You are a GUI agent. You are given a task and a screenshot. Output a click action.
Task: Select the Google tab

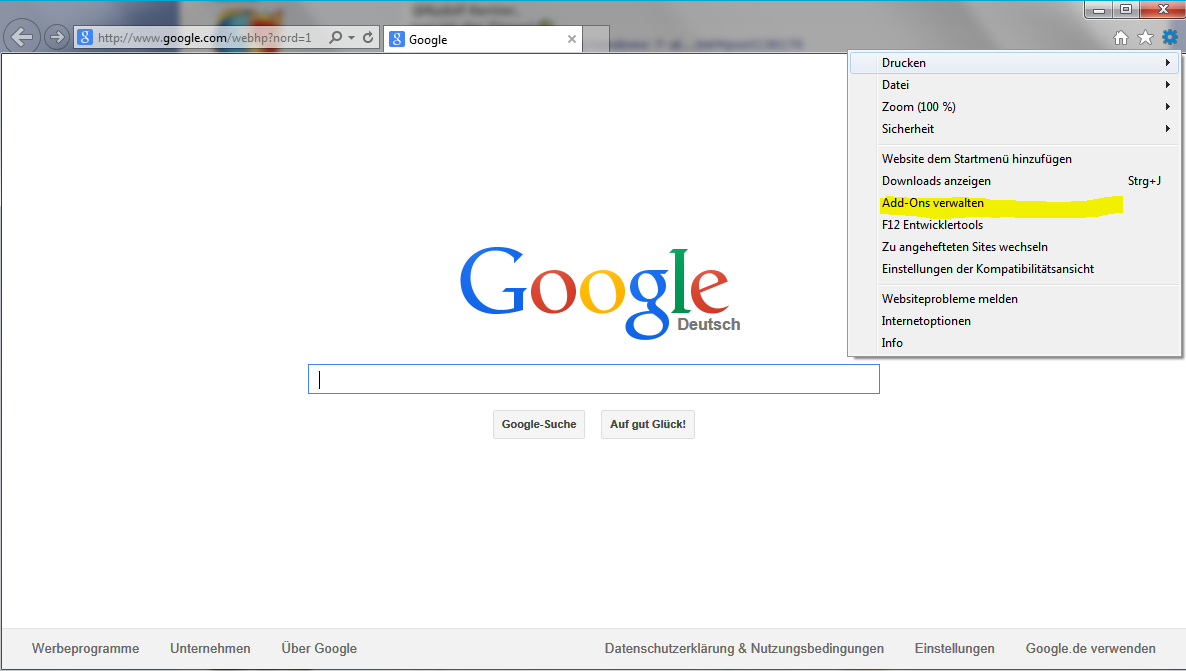tap(483, 39)
